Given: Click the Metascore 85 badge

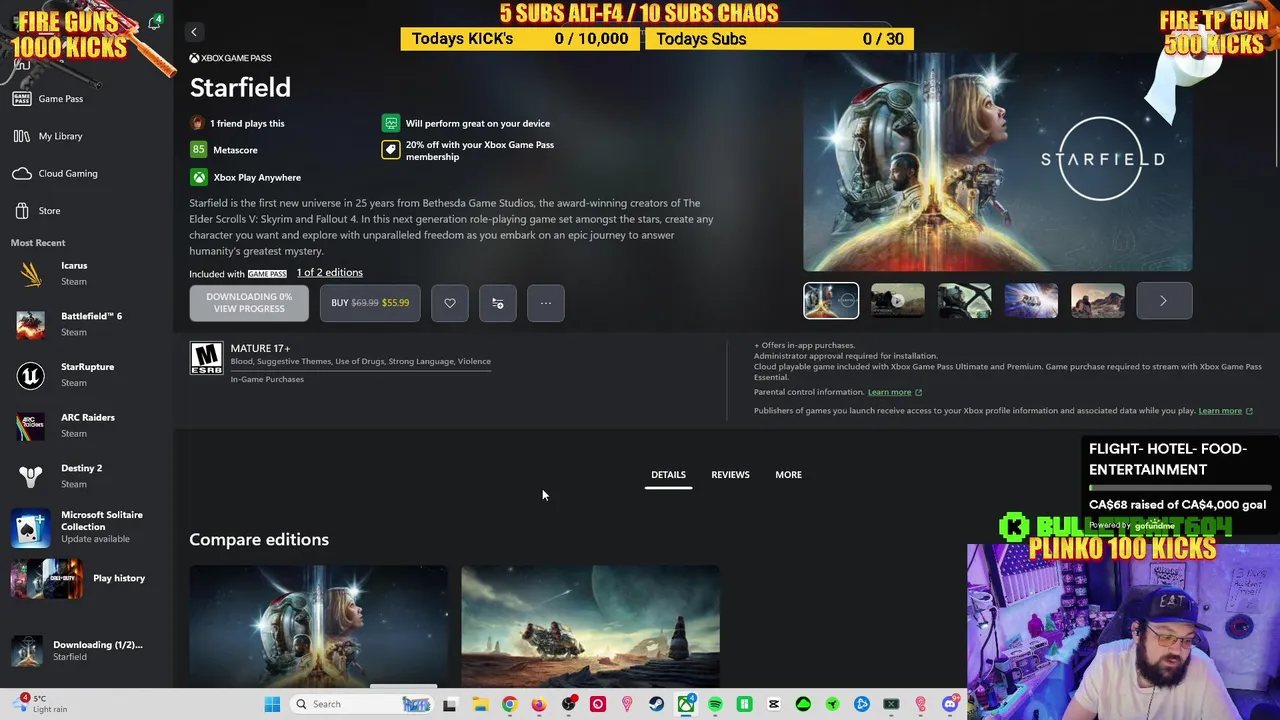Looking at the screenshot, I should click(198, 150).
